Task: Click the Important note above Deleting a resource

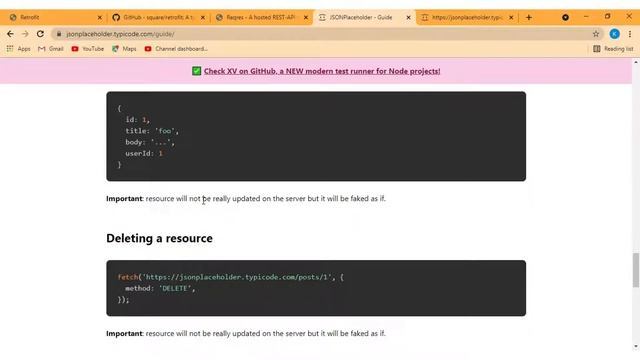Action: 246,199
